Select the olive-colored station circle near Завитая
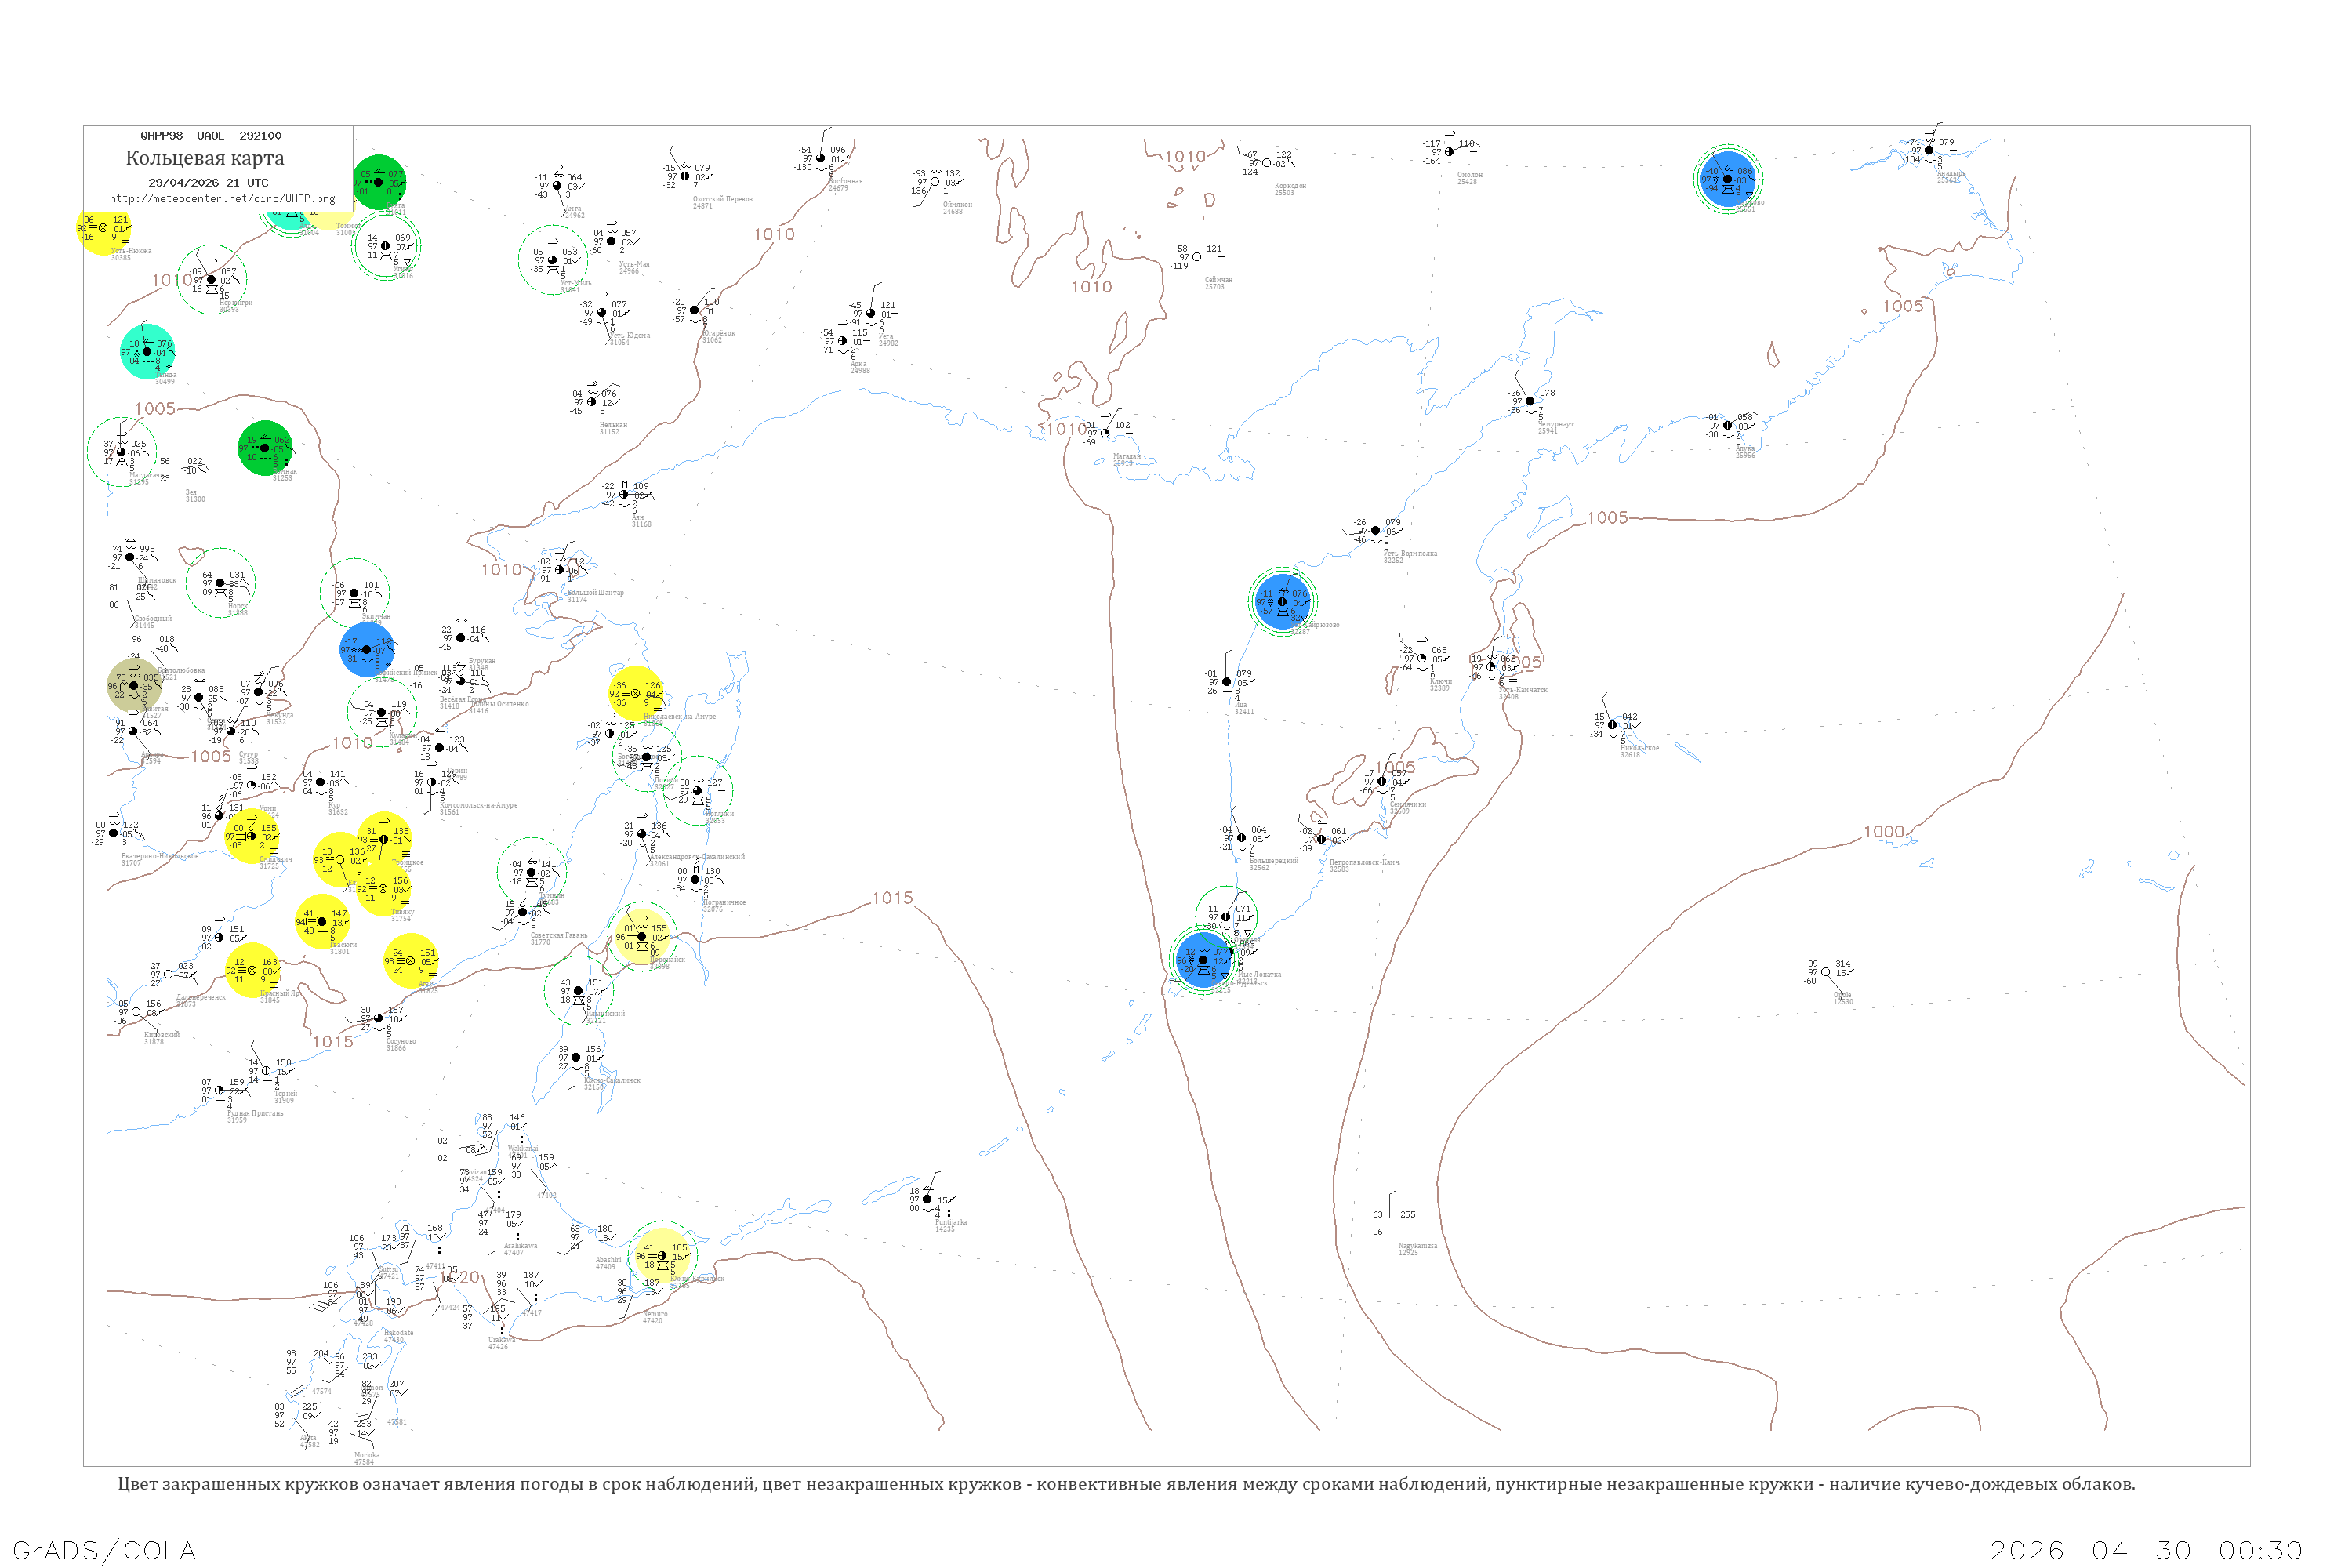Screen dimensions: 2352x1568 [x=134, y=685]
